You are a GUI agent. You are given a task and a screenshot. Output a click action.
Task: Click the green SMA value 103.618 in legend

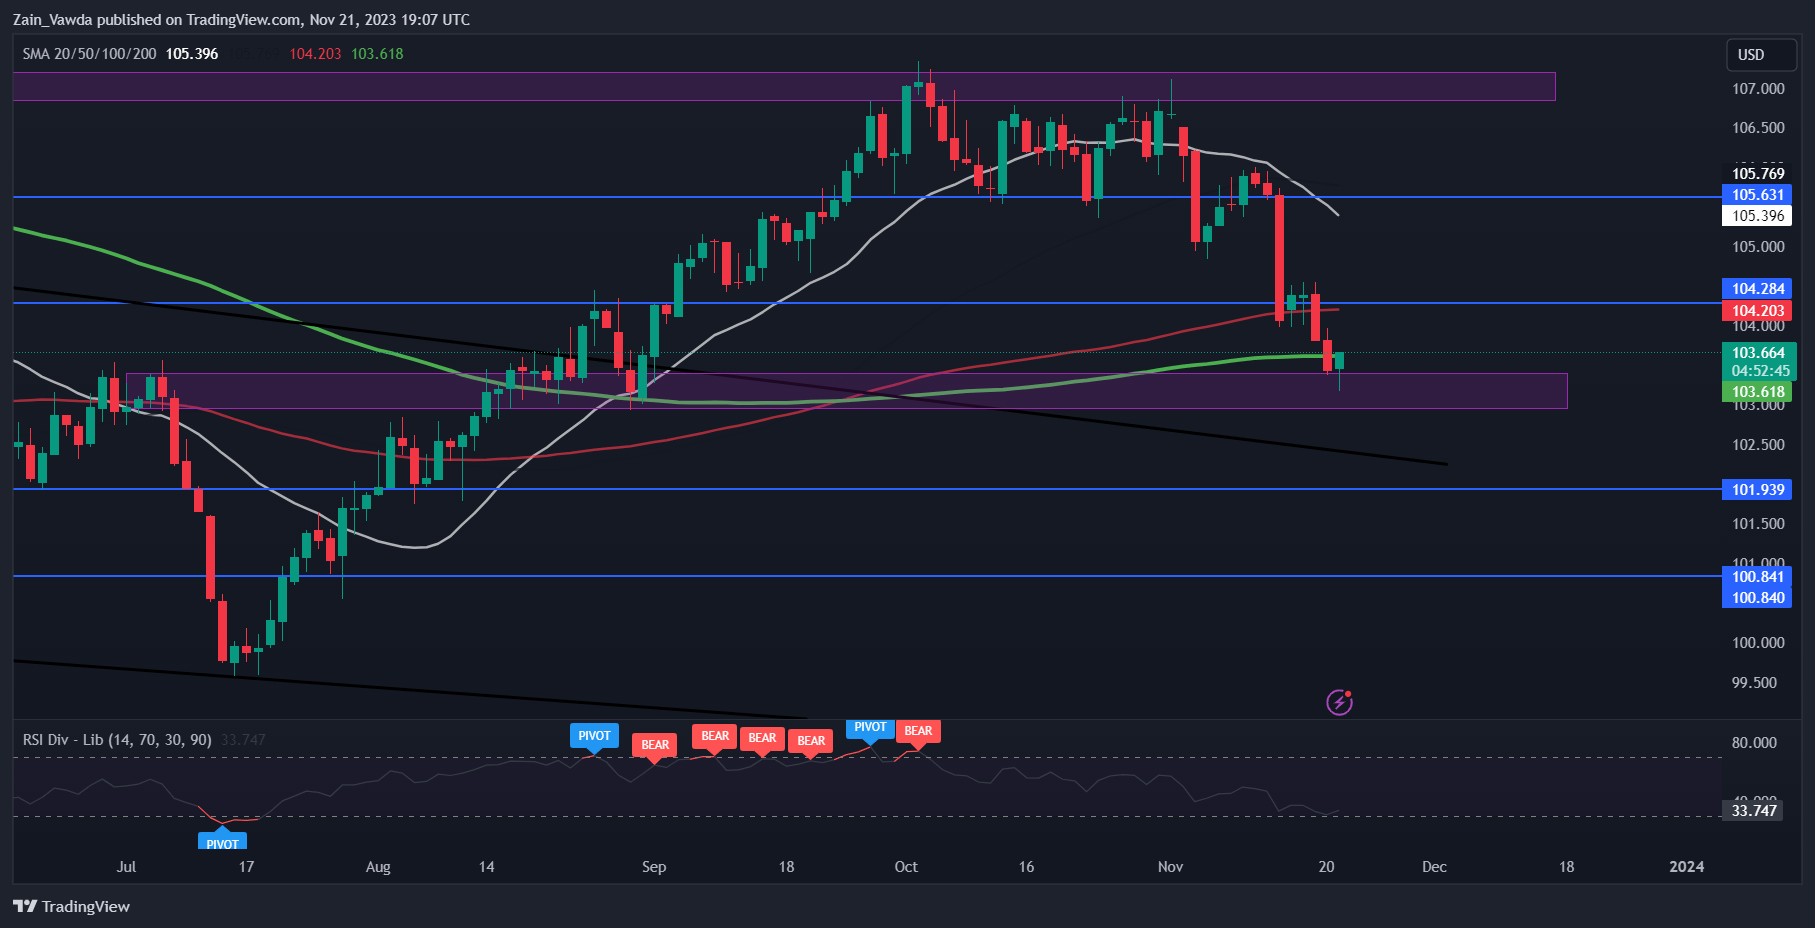click(x=377, y=54)
